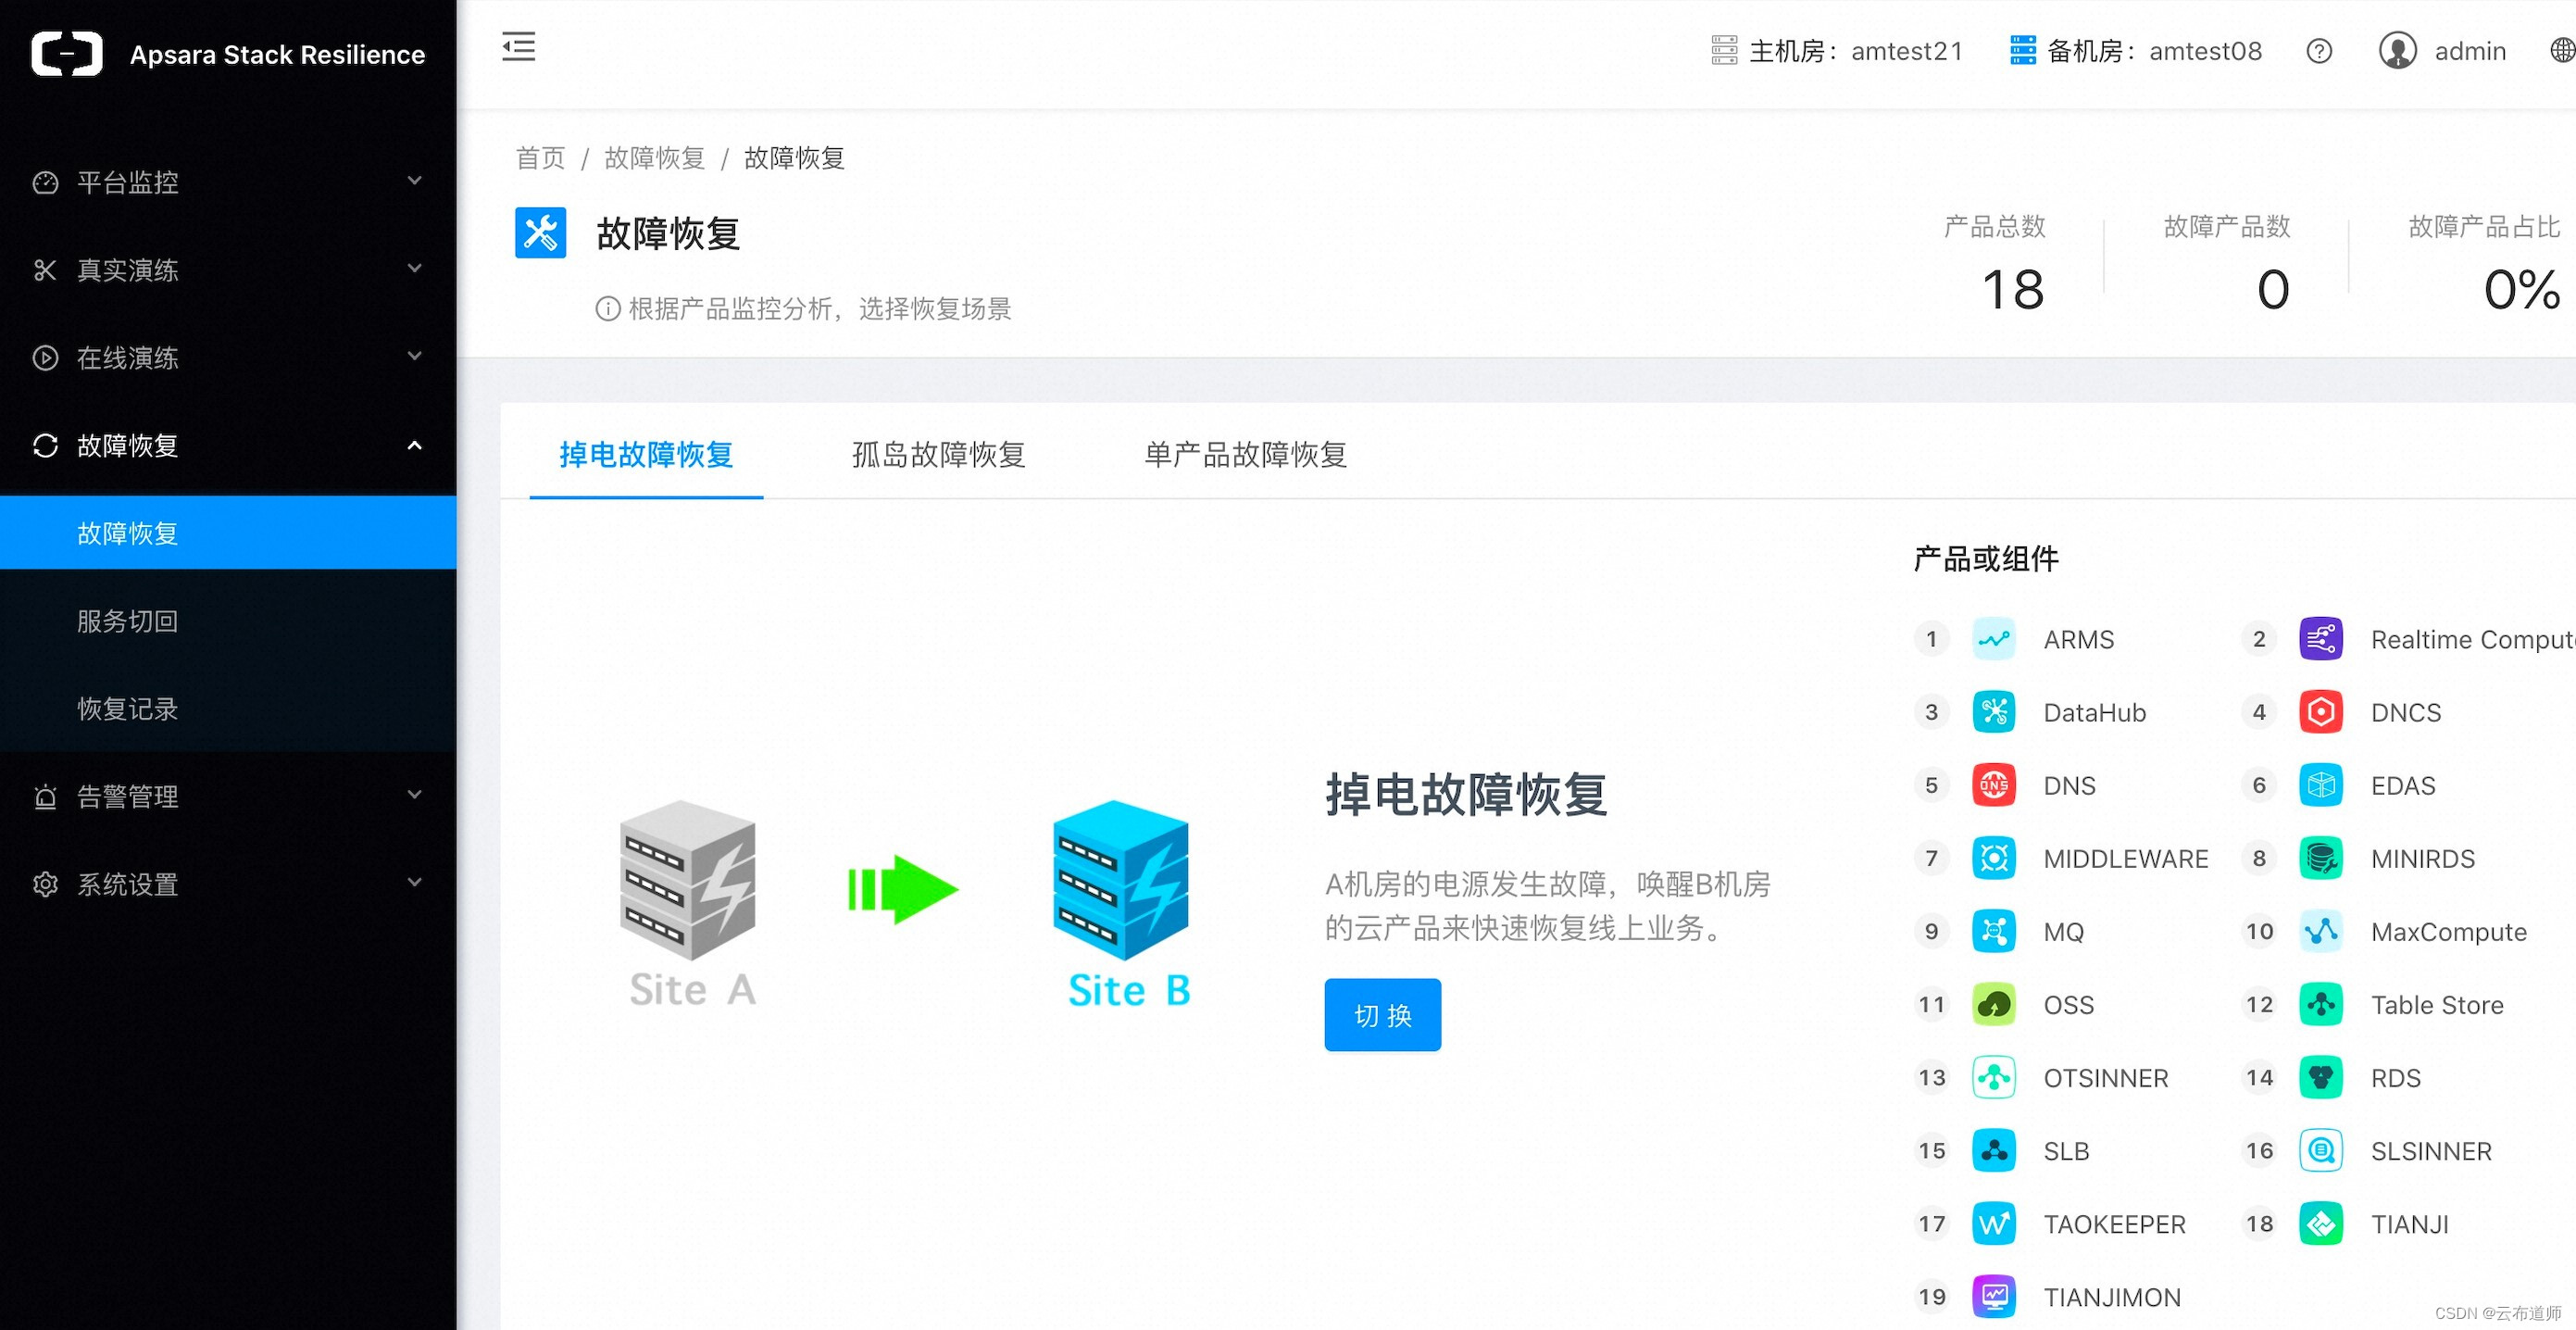Open 恢复记录 in the sidebar submenu
The width and height of the screenshot is (2576, 1330).
point(128,709)
